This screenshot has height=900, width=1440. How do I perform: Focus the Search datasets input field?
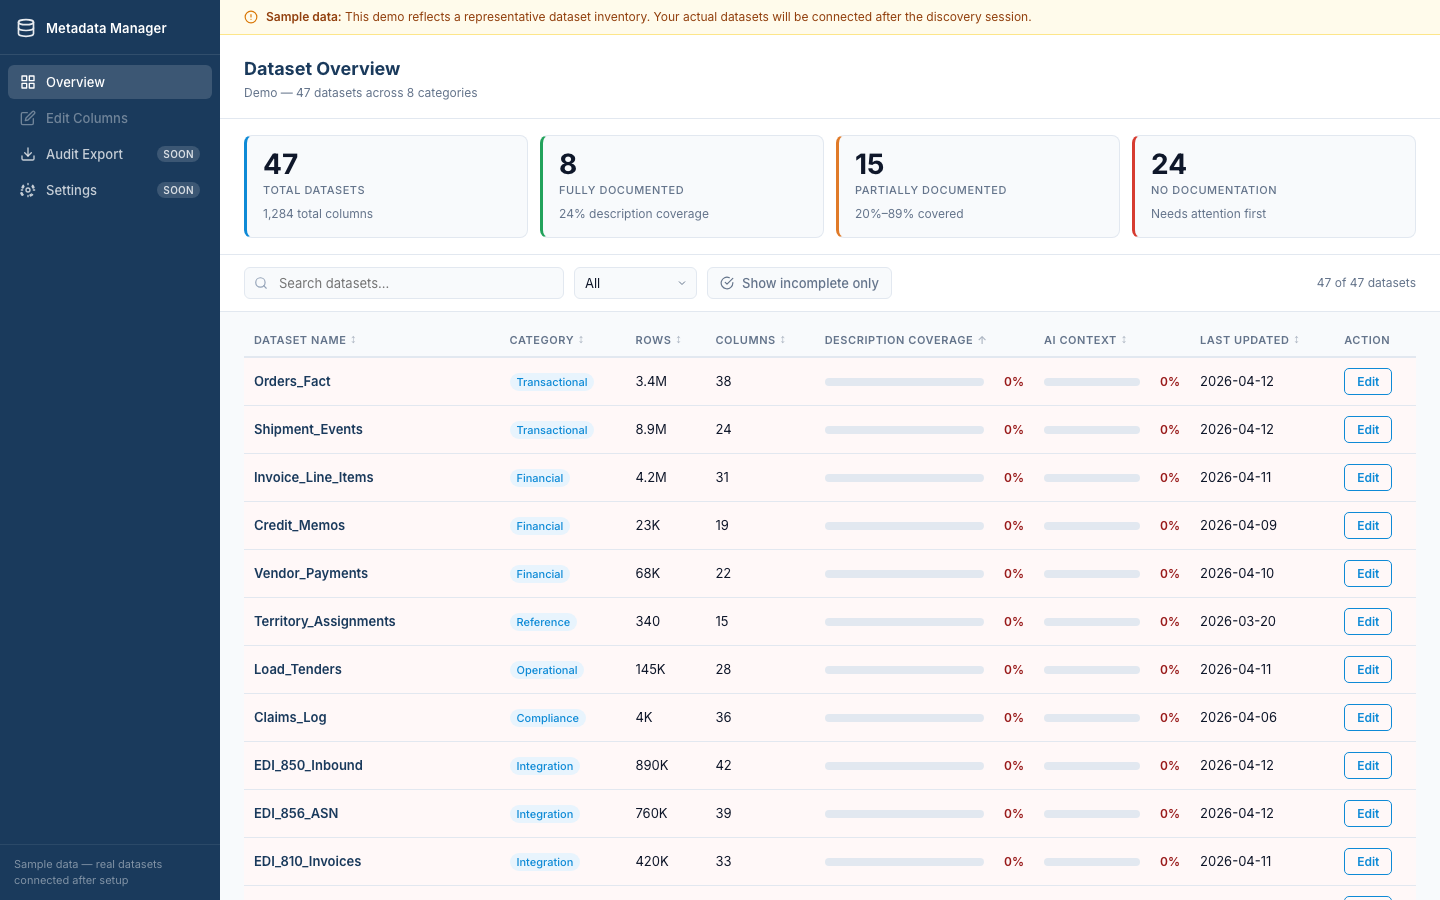coord(404,283)
